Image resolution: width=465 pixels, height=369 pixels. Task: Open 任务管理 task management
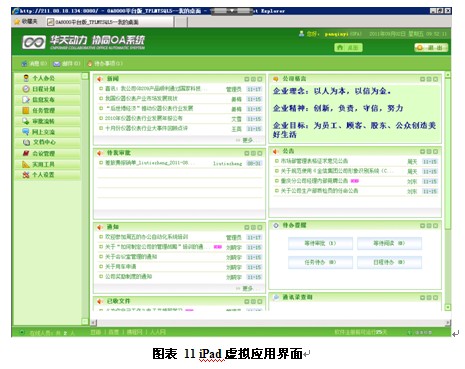(x=43, y=110)
